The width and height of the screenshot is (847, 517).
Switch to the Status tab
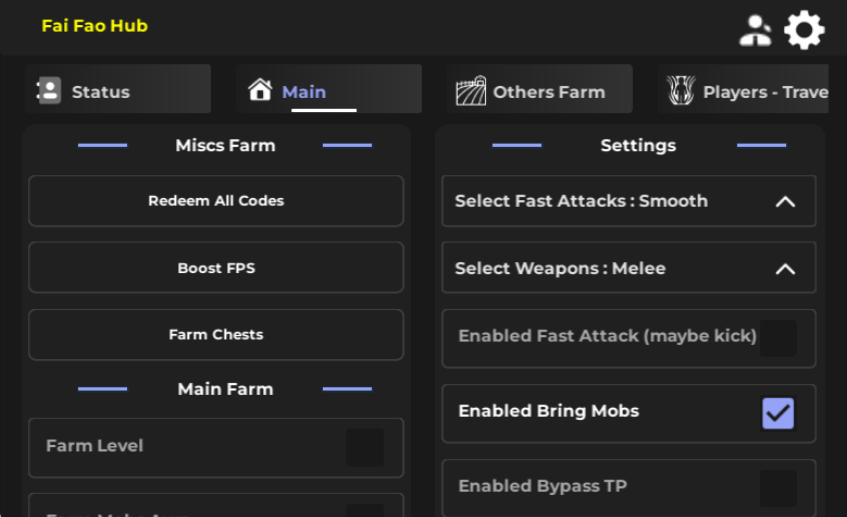point(118,89)
